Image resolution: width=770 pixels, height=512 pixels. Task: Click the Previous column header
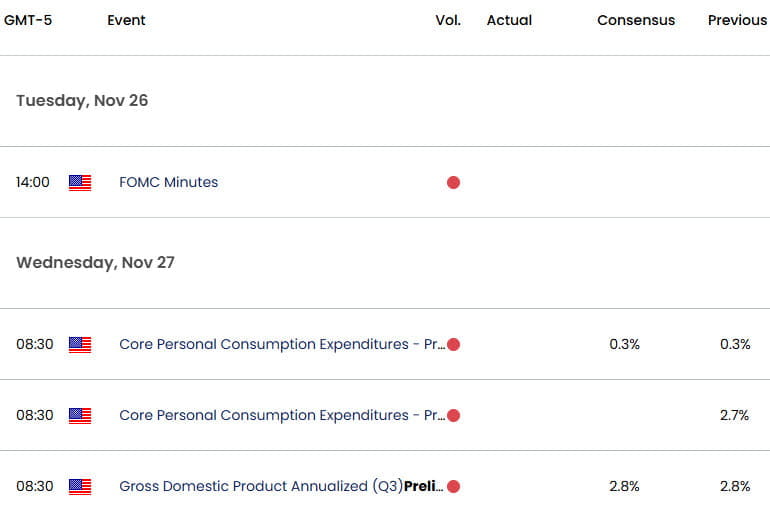pyautogui.click(x=737, y=20)
